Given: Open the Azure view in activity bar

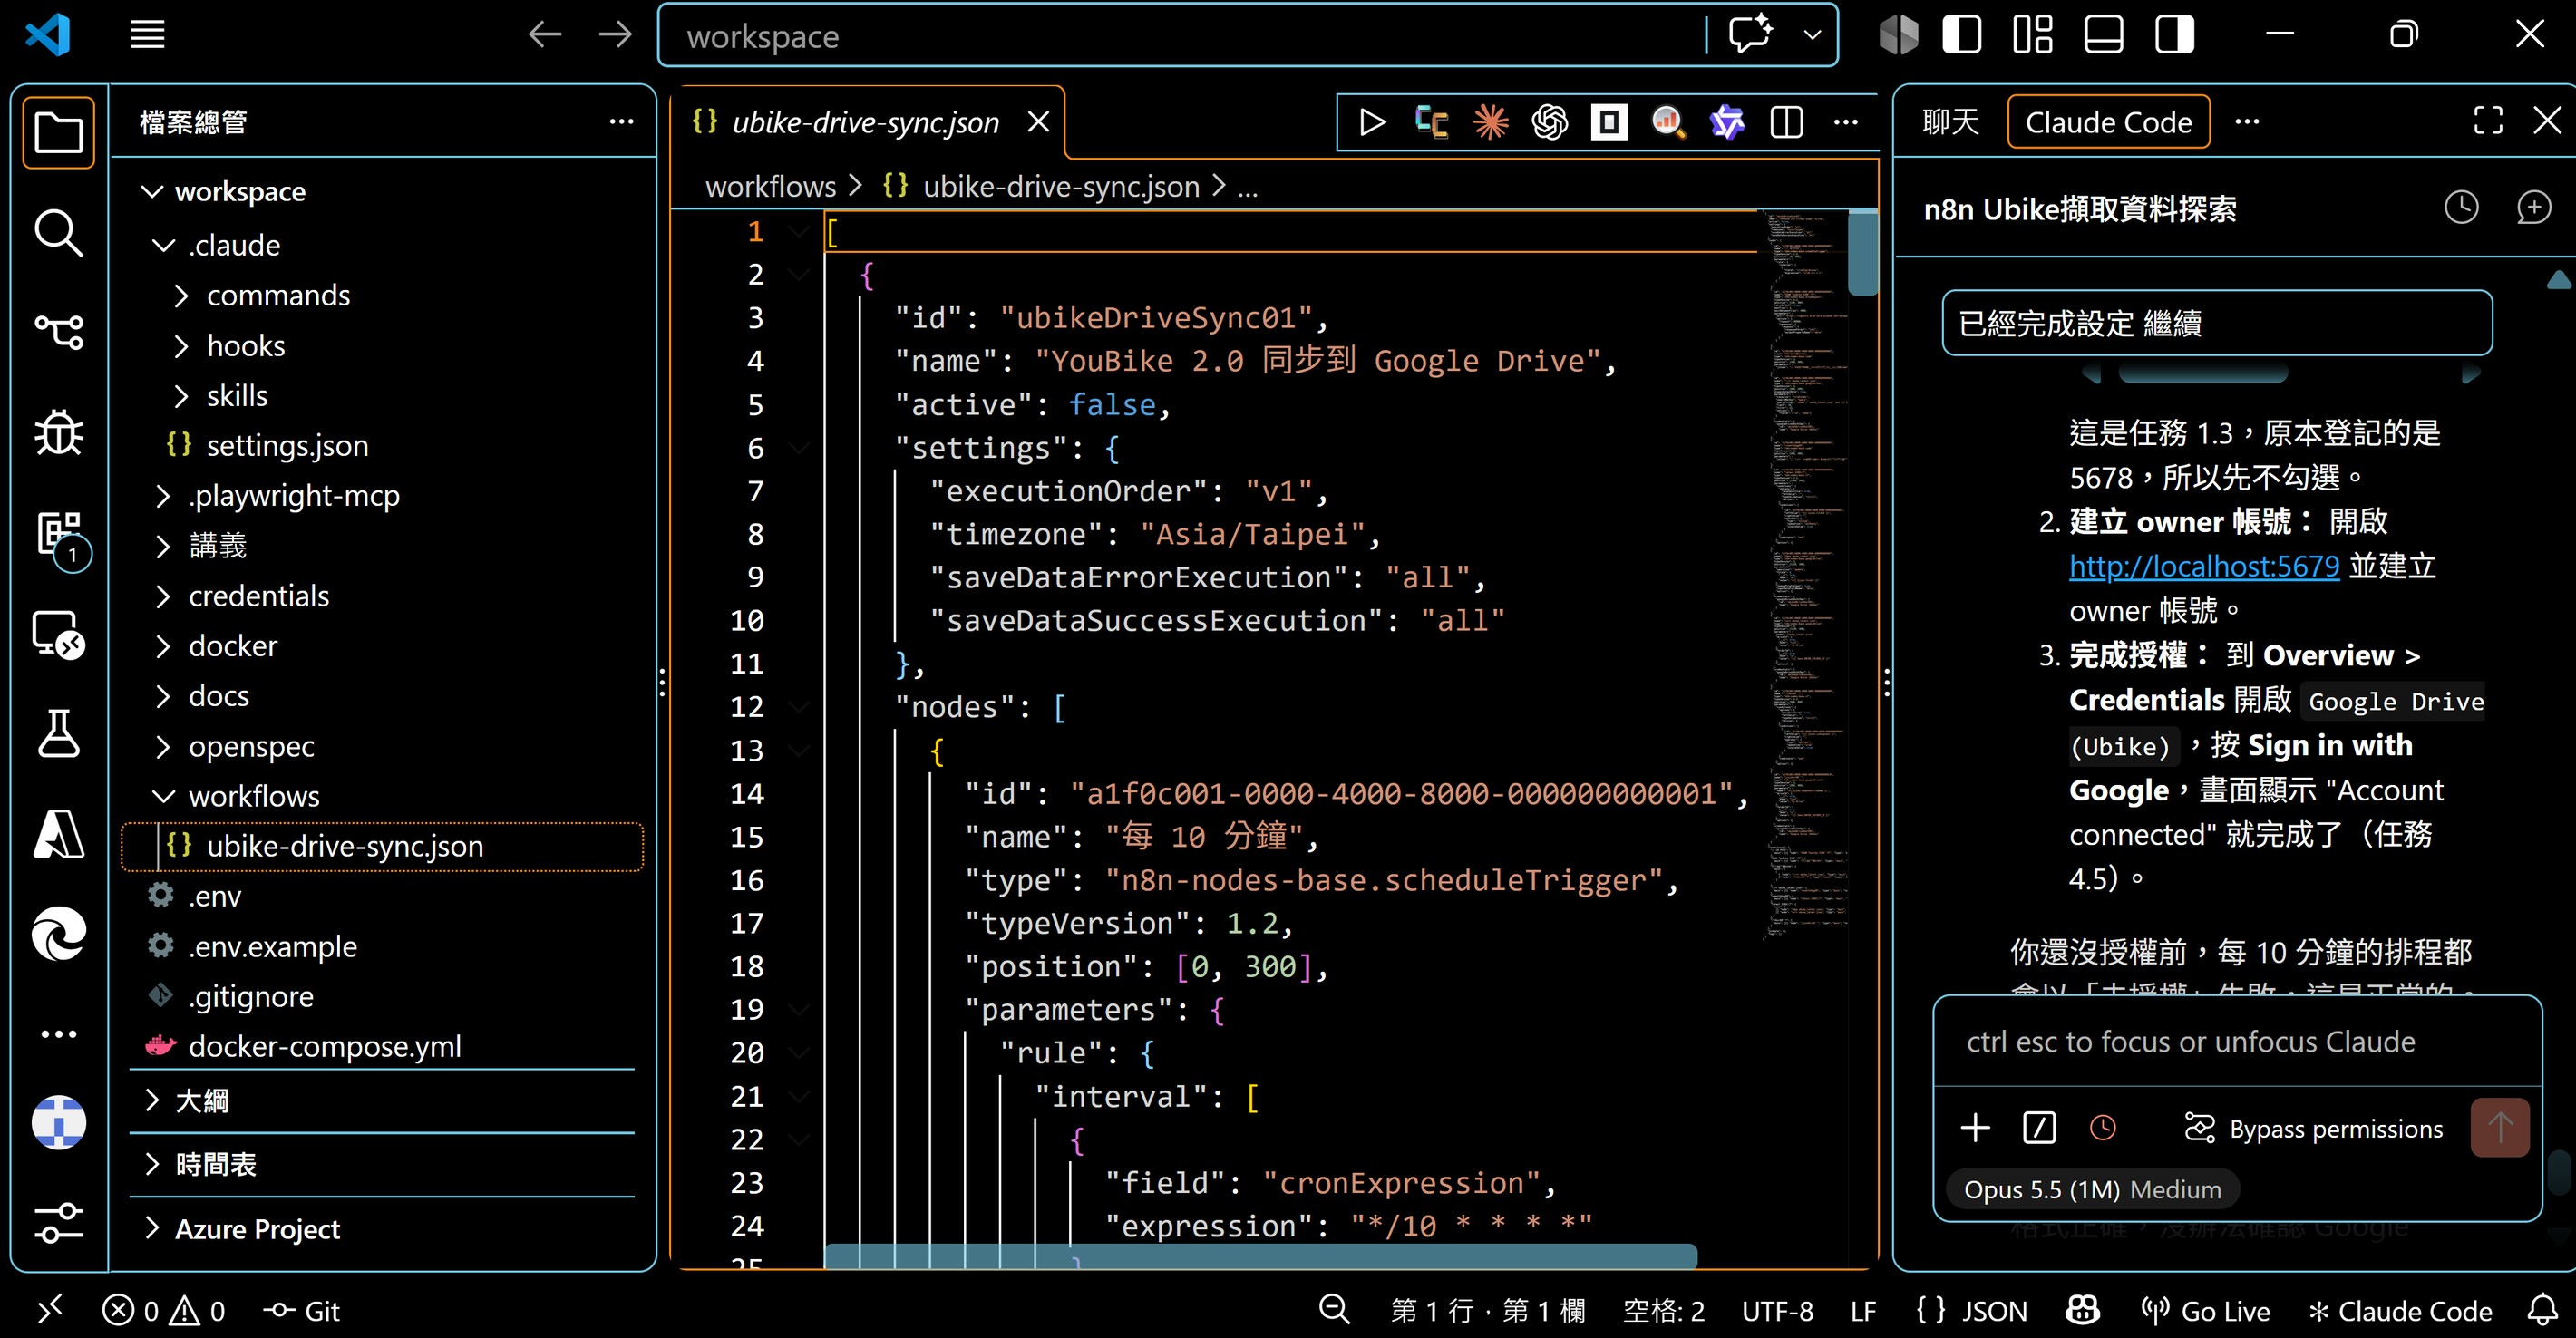Looking at the screenshot, I should click(x=59, y=834).
